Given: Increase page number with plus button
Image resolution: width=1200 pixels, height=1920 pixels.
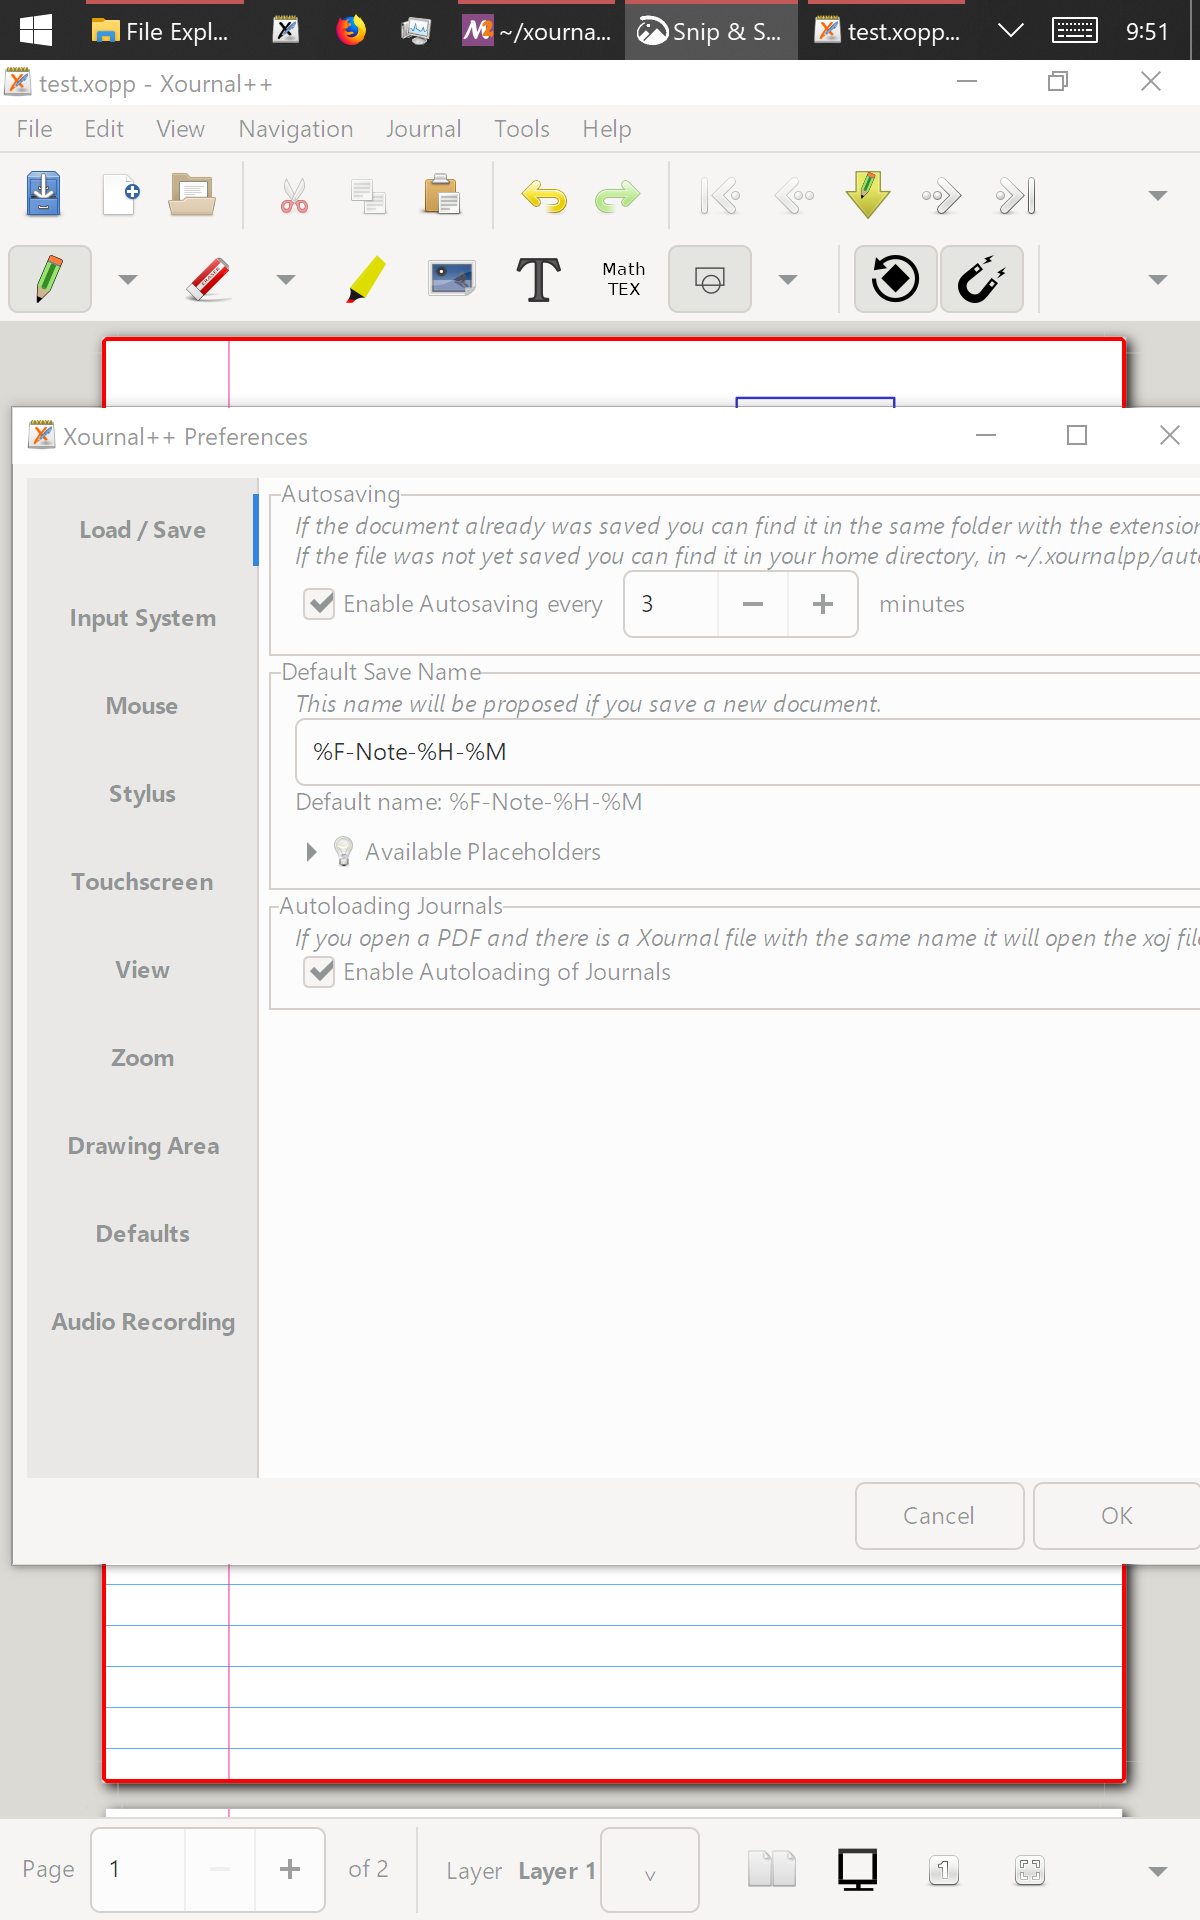Looking at the screenshot, I should pyautogui.click(x=290, y=1869).
